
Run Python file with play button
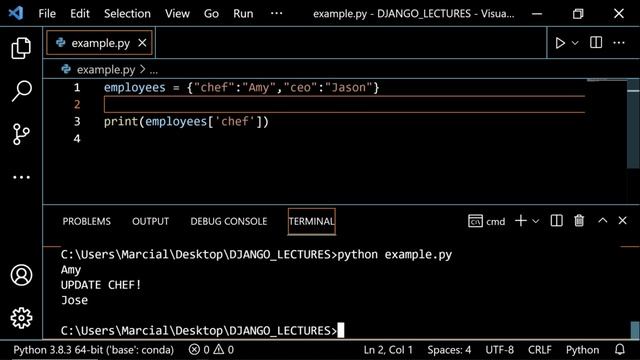(x=560, y=43)
